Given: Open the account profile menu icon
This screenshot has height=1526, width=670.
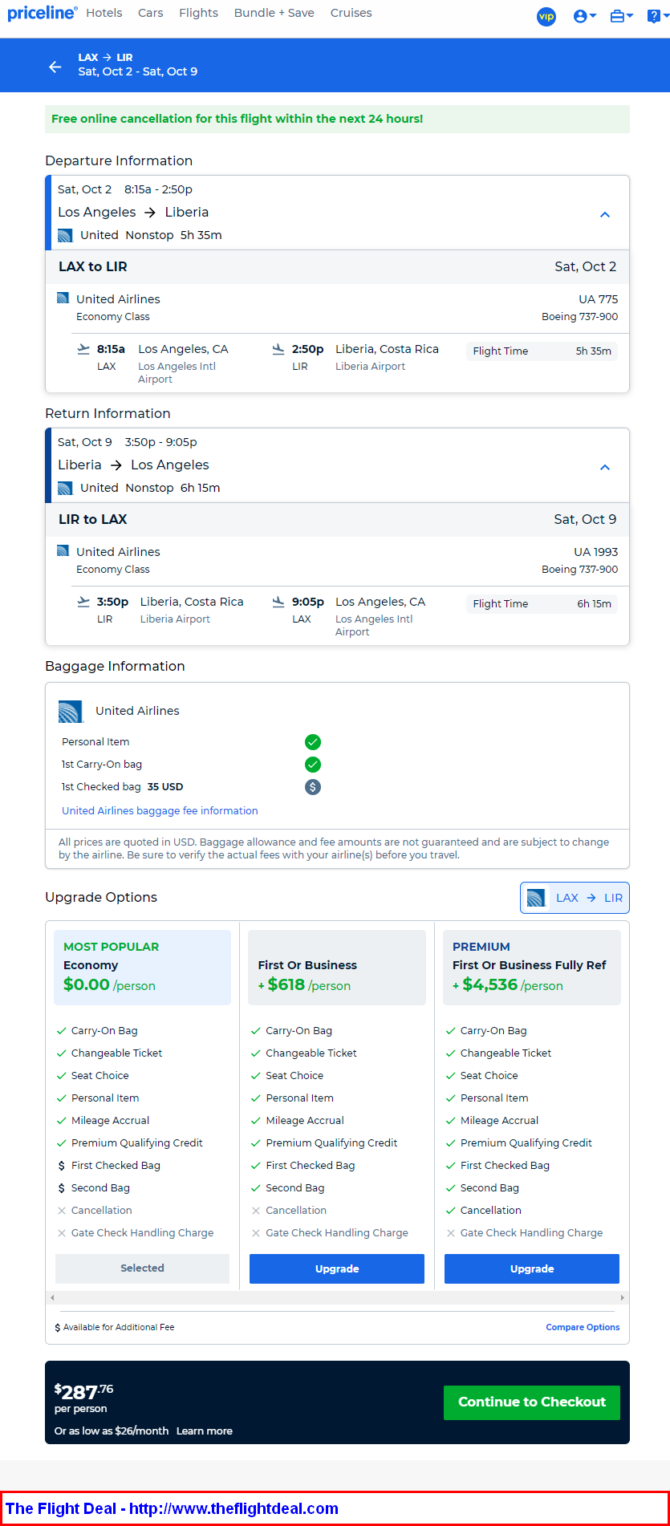Looking at the screenshot, I should (x=585, y=16).
